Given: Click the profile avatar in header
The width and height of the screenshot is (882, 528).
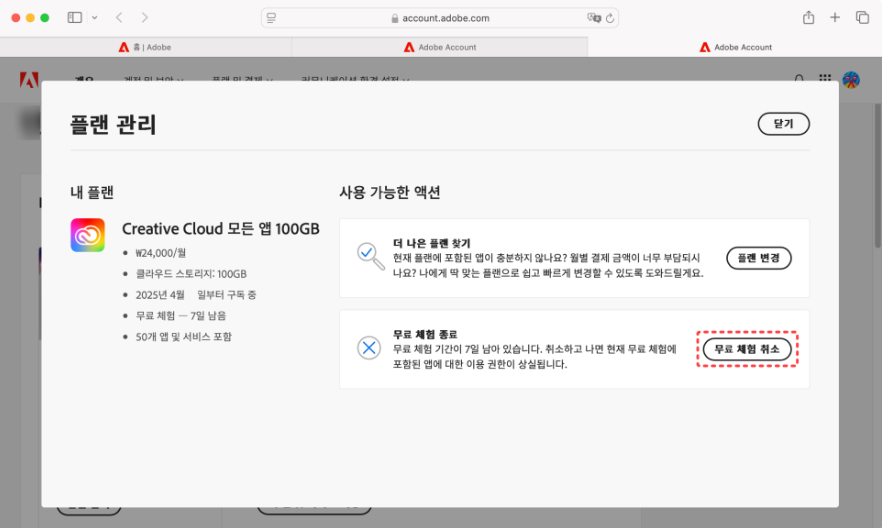Looking at the screenshot, I should pos(851,80).
